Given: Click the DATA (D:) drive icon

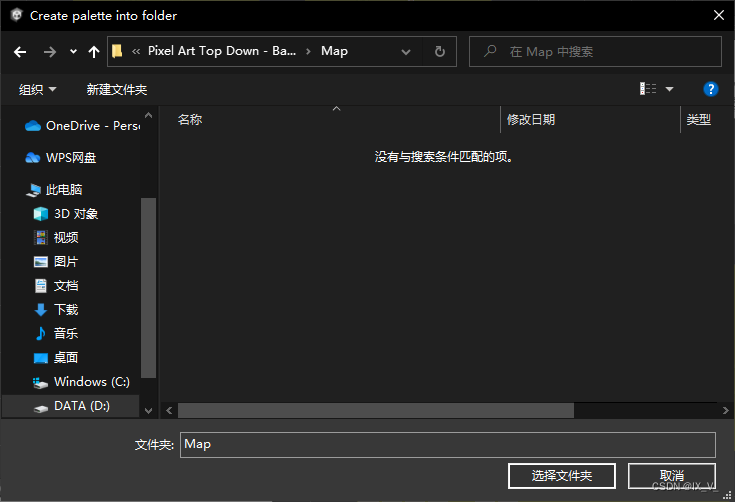Looking at the screenshot, I should tap(41, 408).
